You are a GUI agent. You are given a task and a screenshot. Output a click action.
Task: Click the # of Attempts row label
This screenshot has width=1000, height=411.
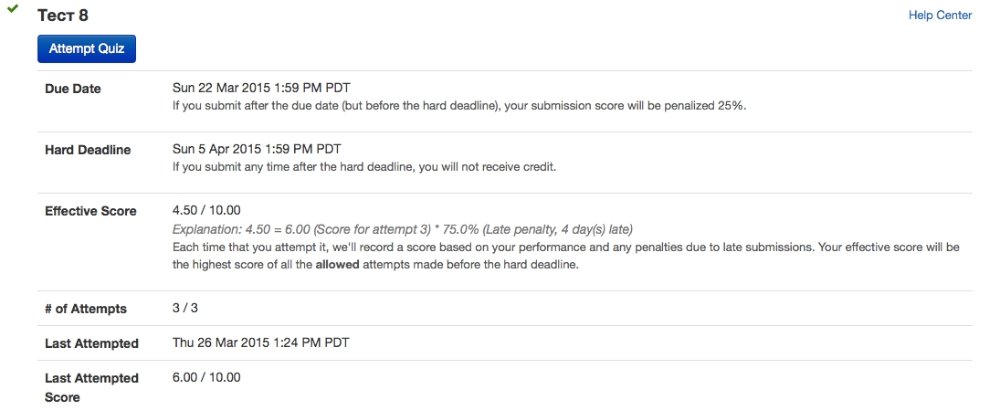pyautogui.click(x=85, y=309)
